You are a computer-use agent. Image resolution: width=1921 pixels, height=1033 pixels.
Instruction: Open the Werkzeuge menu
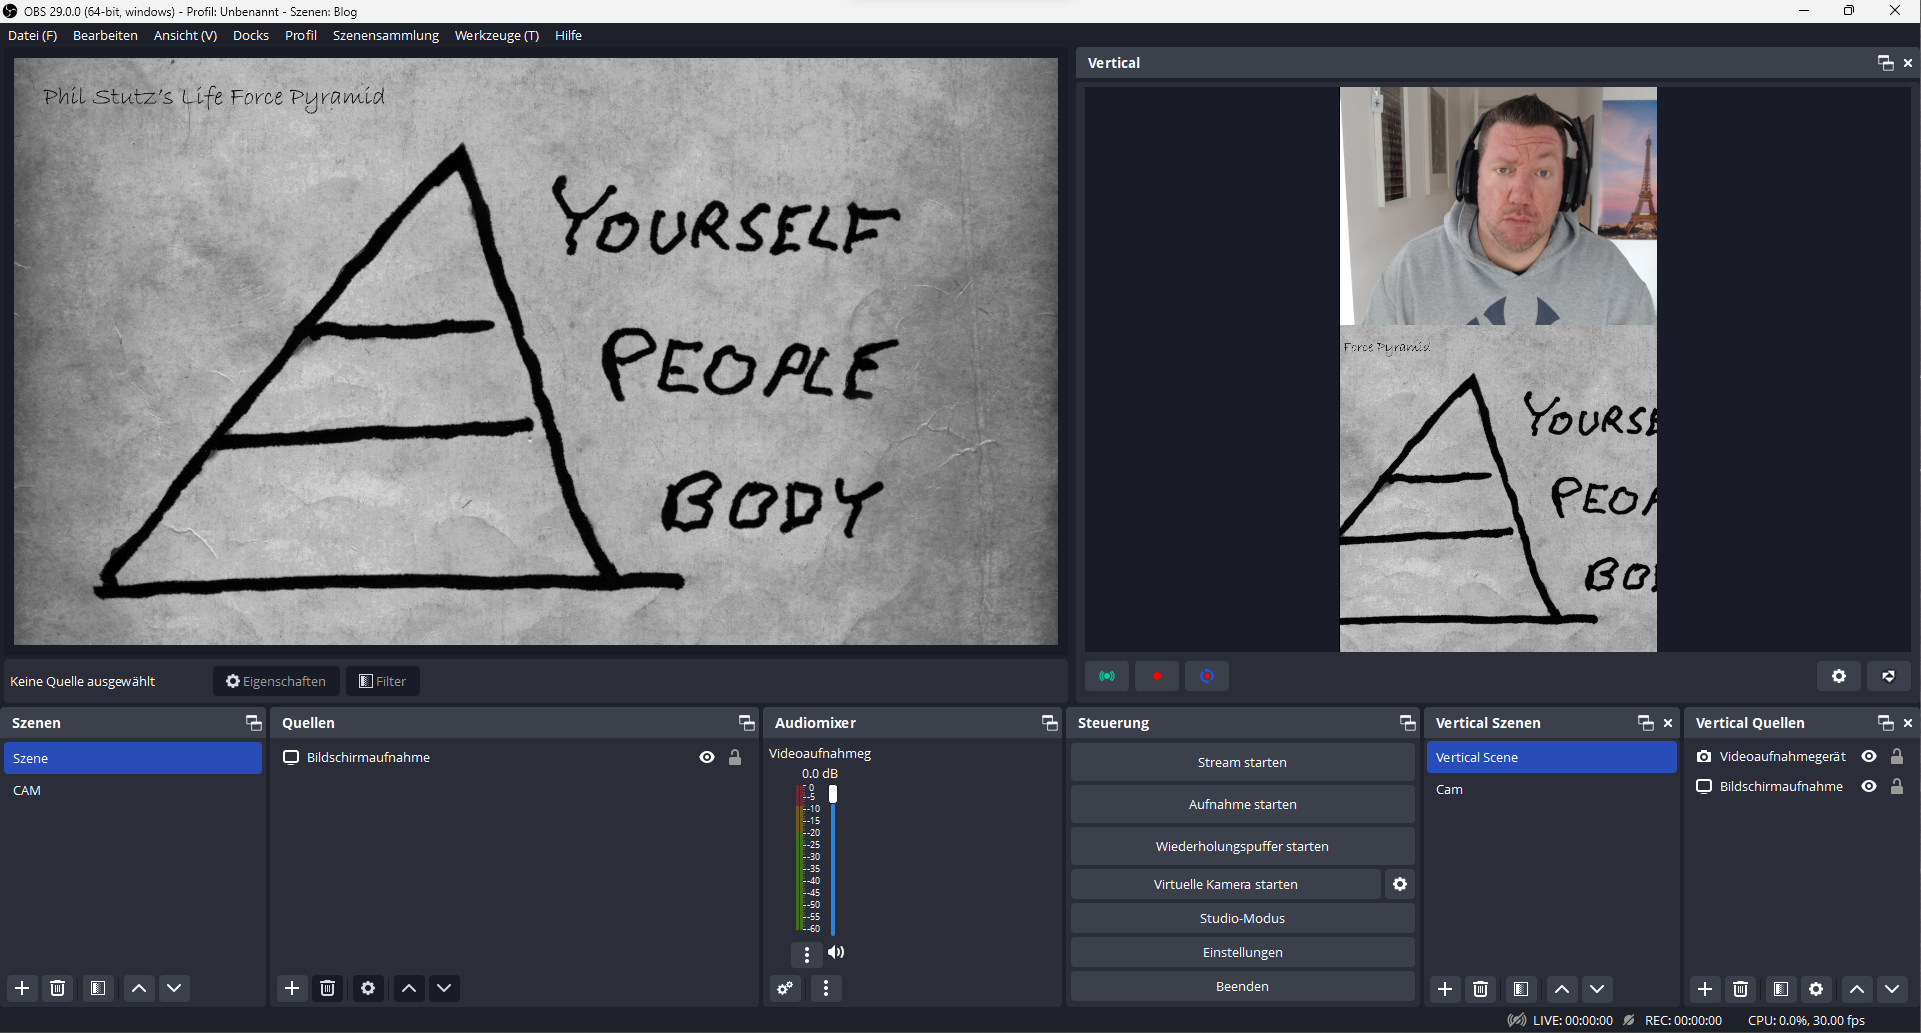coord(496,35)
